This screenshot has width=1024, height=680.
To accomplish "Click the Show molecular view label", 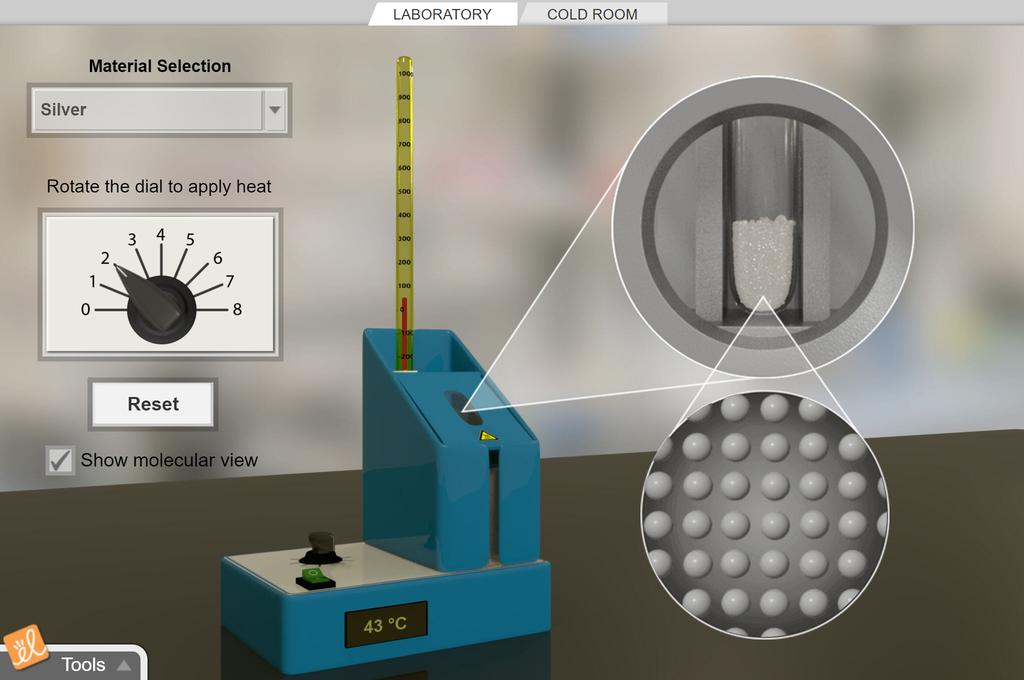I will 169,460.
